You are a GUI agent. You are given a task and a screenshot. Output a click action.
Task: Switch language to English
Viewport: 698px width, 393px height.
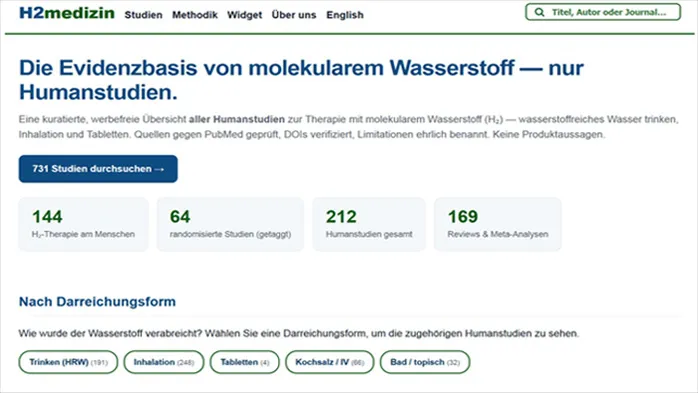tap(345, 15)
